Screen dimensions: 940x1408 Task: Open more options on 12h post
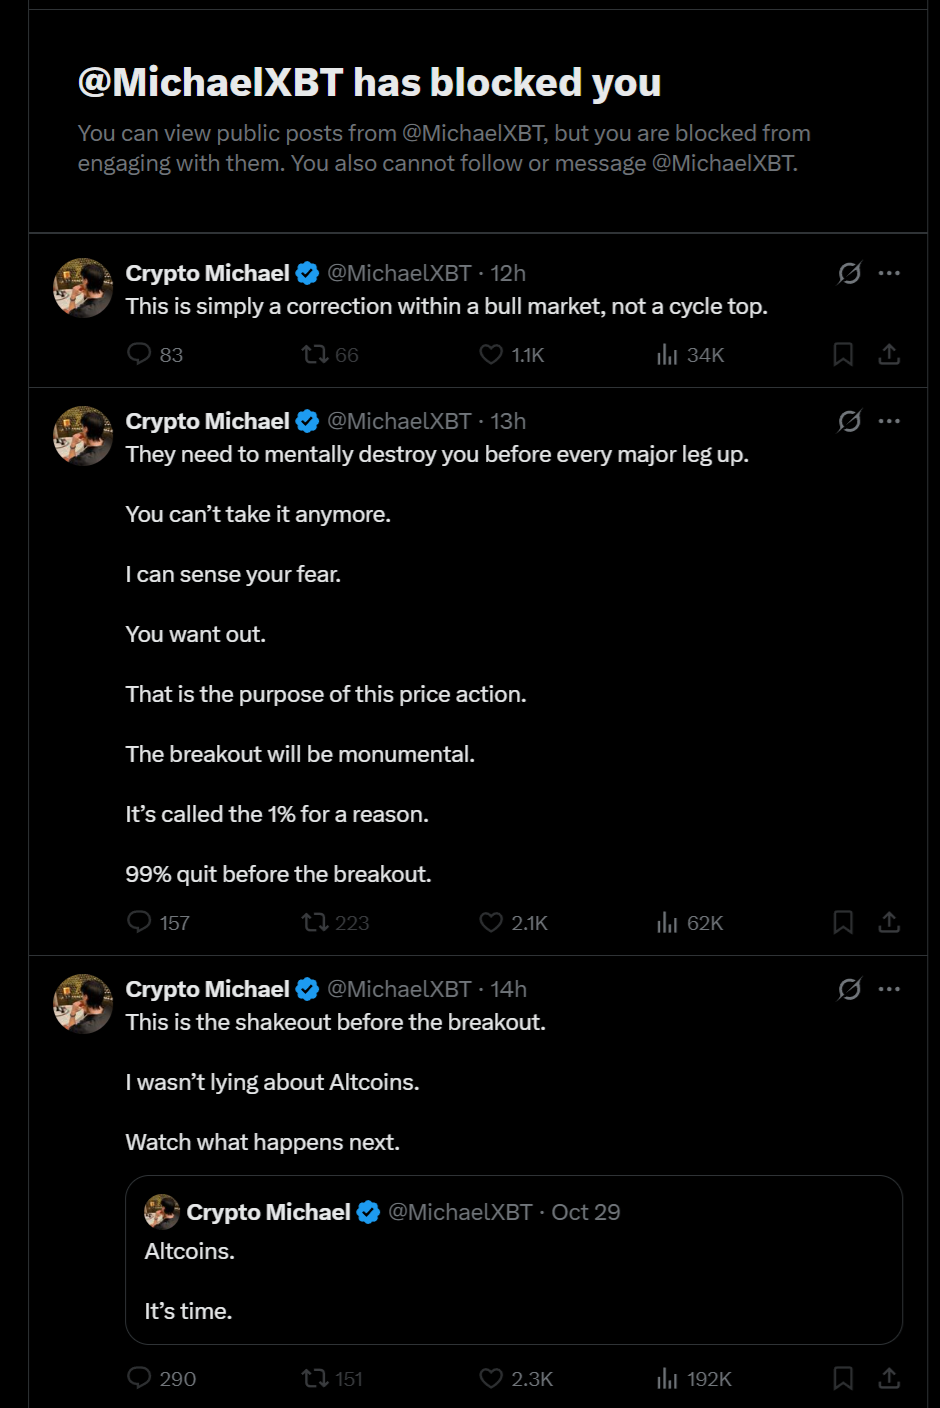(889, 273)
